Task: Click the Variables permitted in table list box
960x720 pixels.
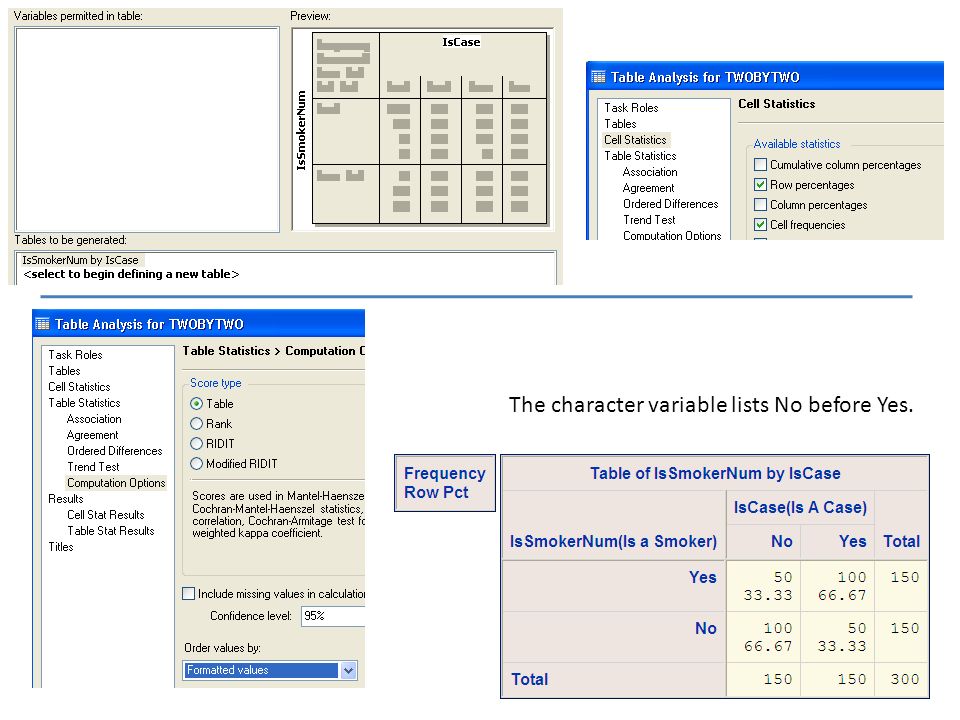Action: point(147,129)
